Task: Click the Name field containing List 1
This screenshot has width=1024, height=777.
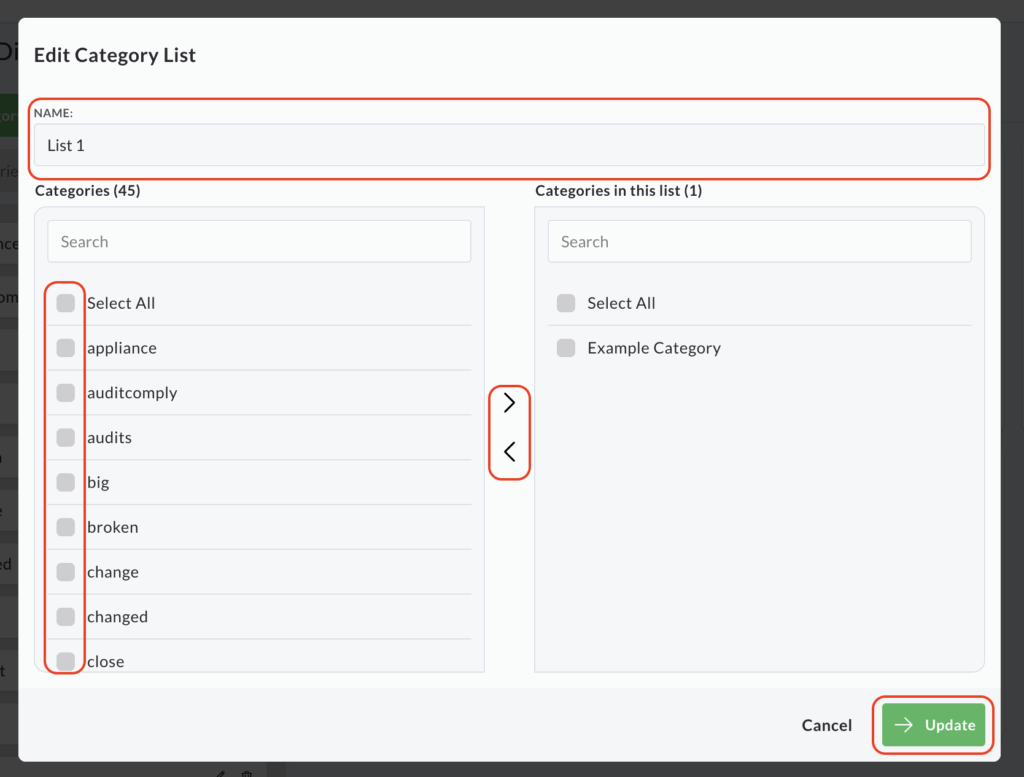Action: coord(509,145)
